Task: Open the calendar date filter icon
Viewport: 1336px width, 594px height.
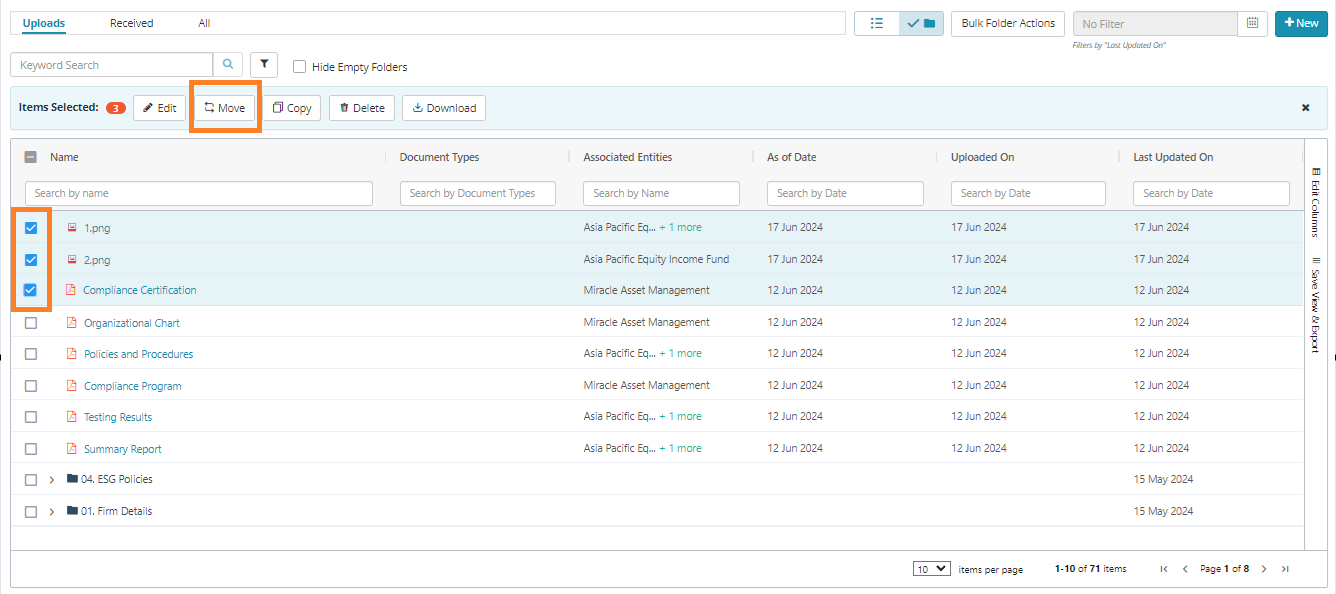Action: coord(1252,23)
